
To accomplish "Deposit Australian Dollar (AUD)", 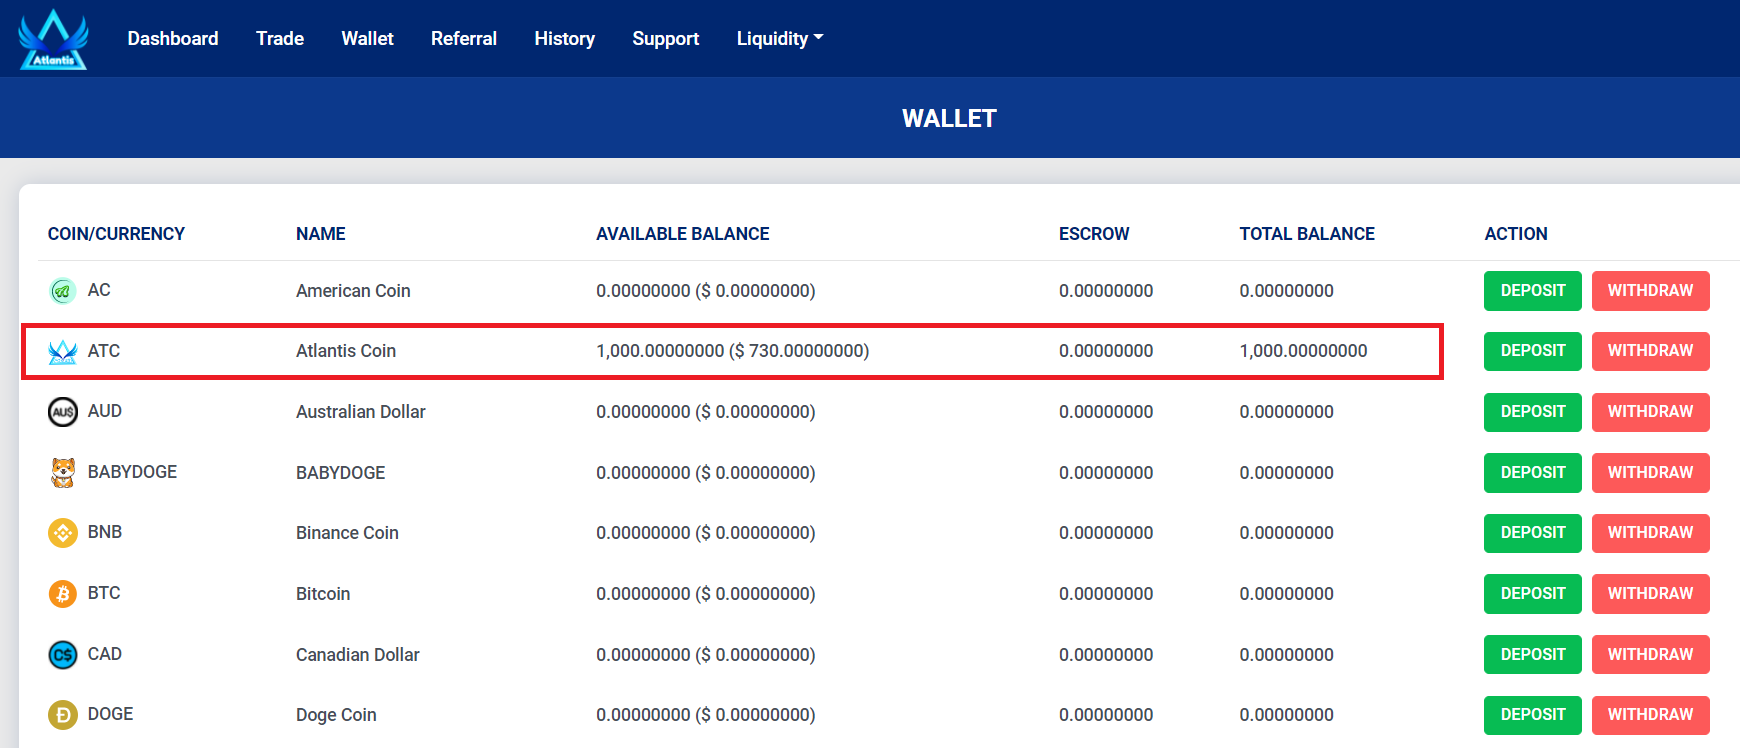I will click(x=1533, y=412).
